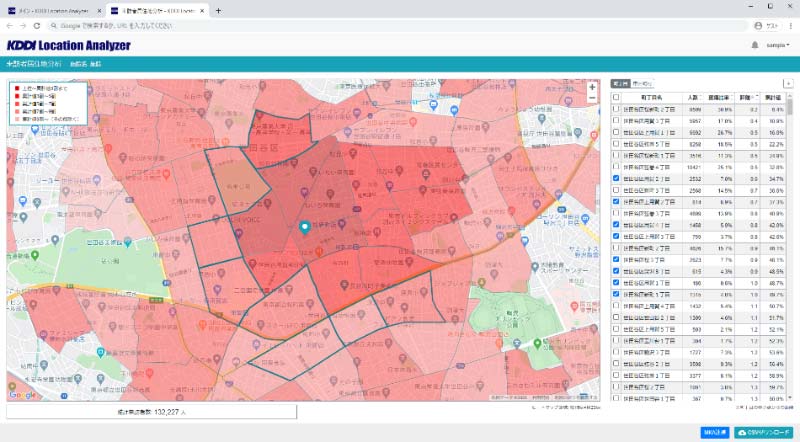The image size is (800, 442).
Task: Click the KDDI Location Analyzer logo
Action: pos(68,46)
